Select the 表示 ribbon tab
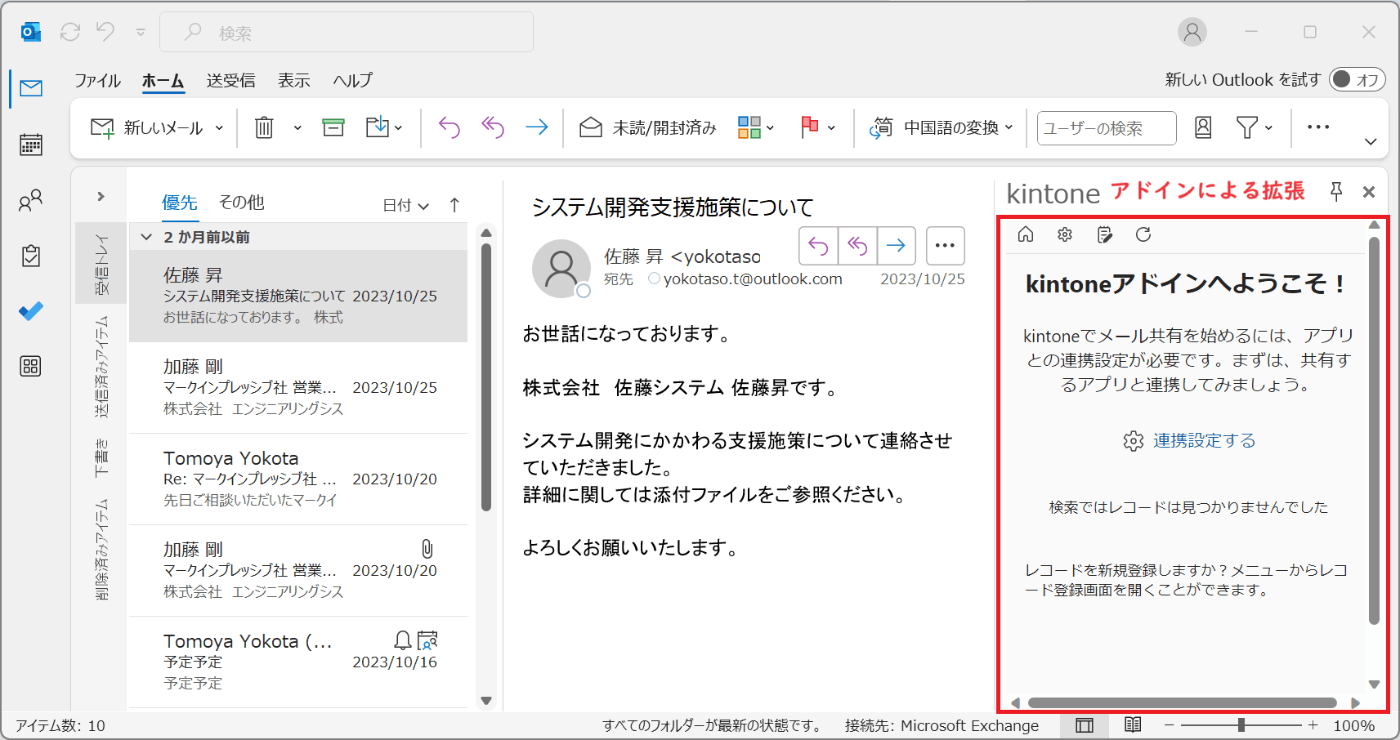The height and width of the screenshot is (740, 1400). 294,81
